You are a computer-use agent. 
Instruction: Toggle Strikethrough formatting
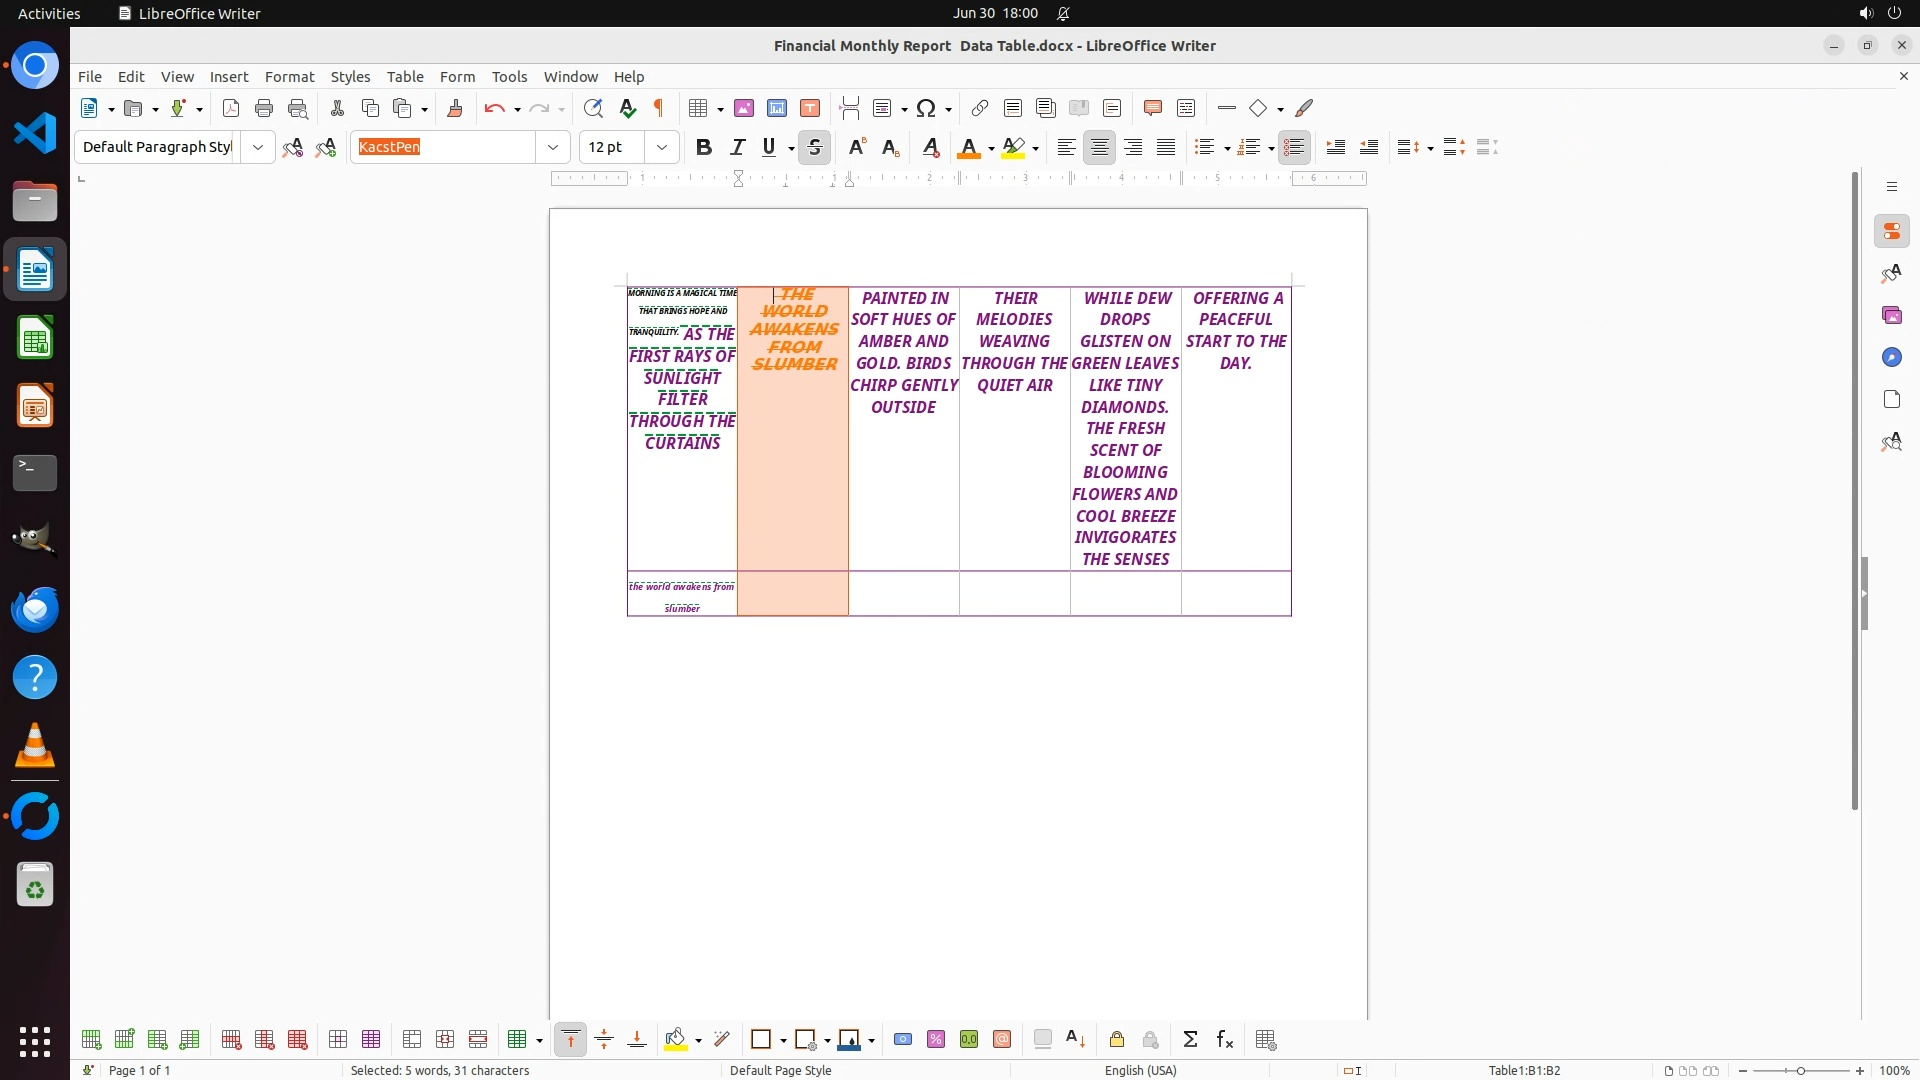click(x=814, y=147)
